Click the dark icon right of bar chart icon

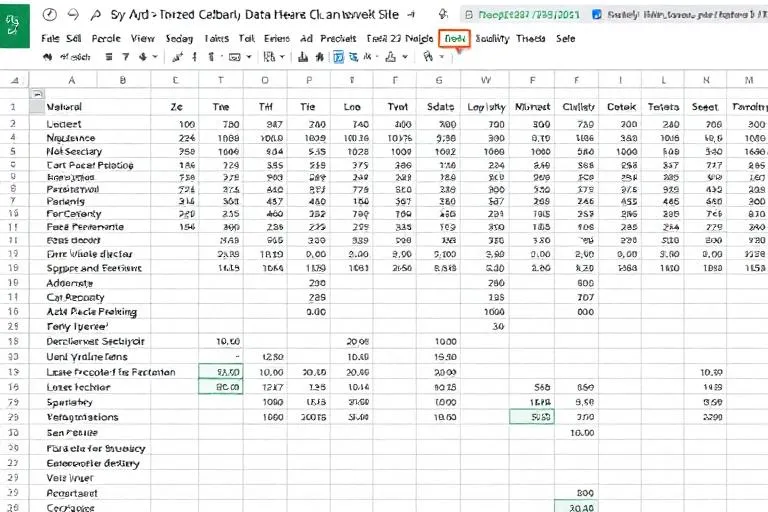(x=319, y=57)
